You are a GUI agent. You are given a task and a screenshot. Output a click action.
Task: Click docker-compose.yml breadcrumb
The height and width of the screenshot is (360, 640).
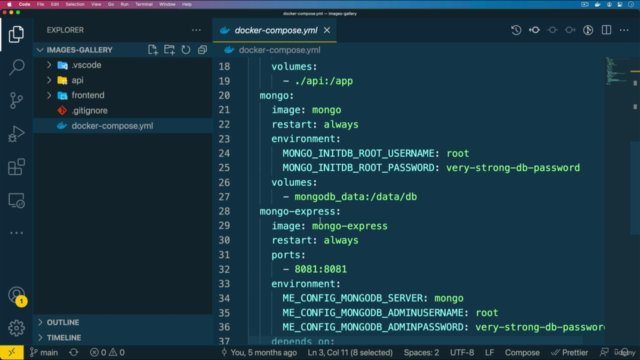click(x=280, y=50)
